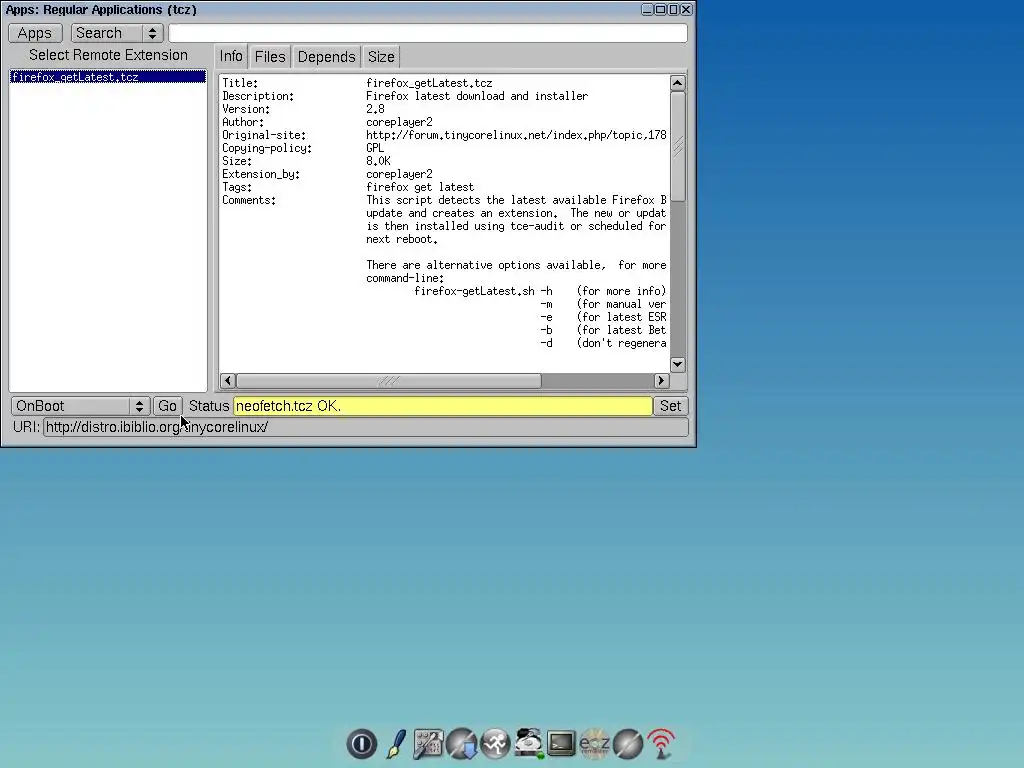Click the 'firefox-getLatest.sh -h' command line

tap(483, 291)
